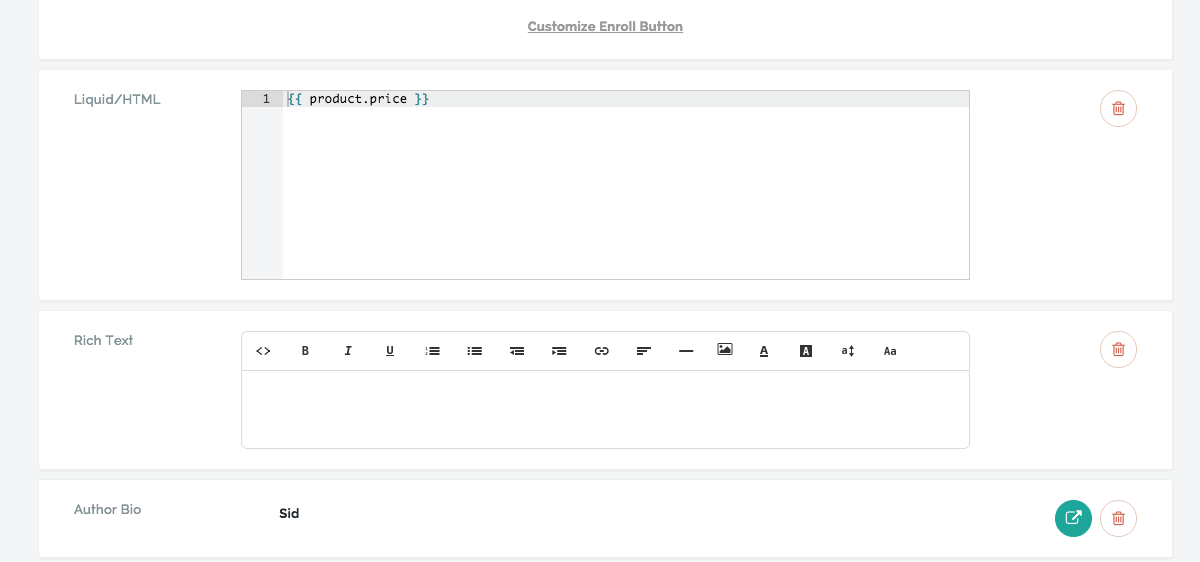Open Author Bio in new window
Screen dimensions: 1200x562
coord(1073,518)
